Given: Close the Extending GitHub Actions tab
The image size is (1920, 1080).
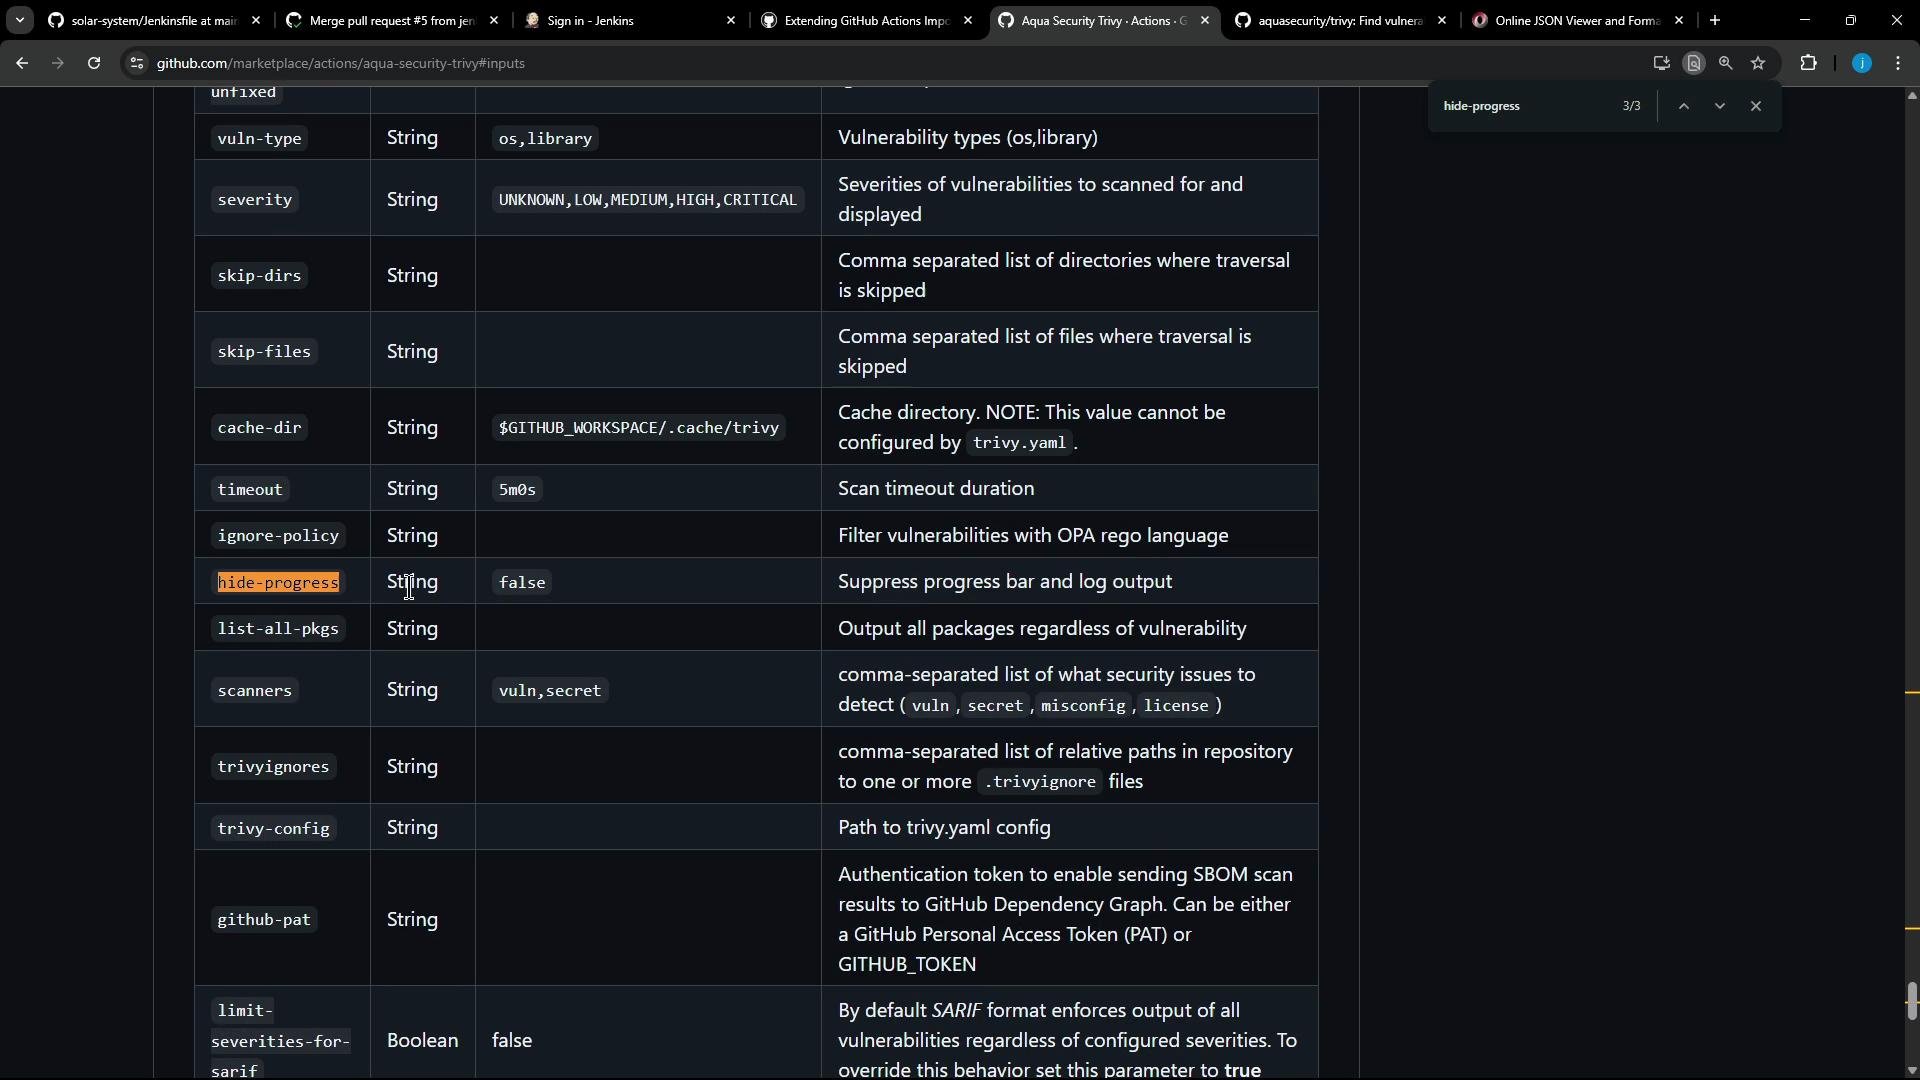Looking at the screenshot, I should click(968, 20).
